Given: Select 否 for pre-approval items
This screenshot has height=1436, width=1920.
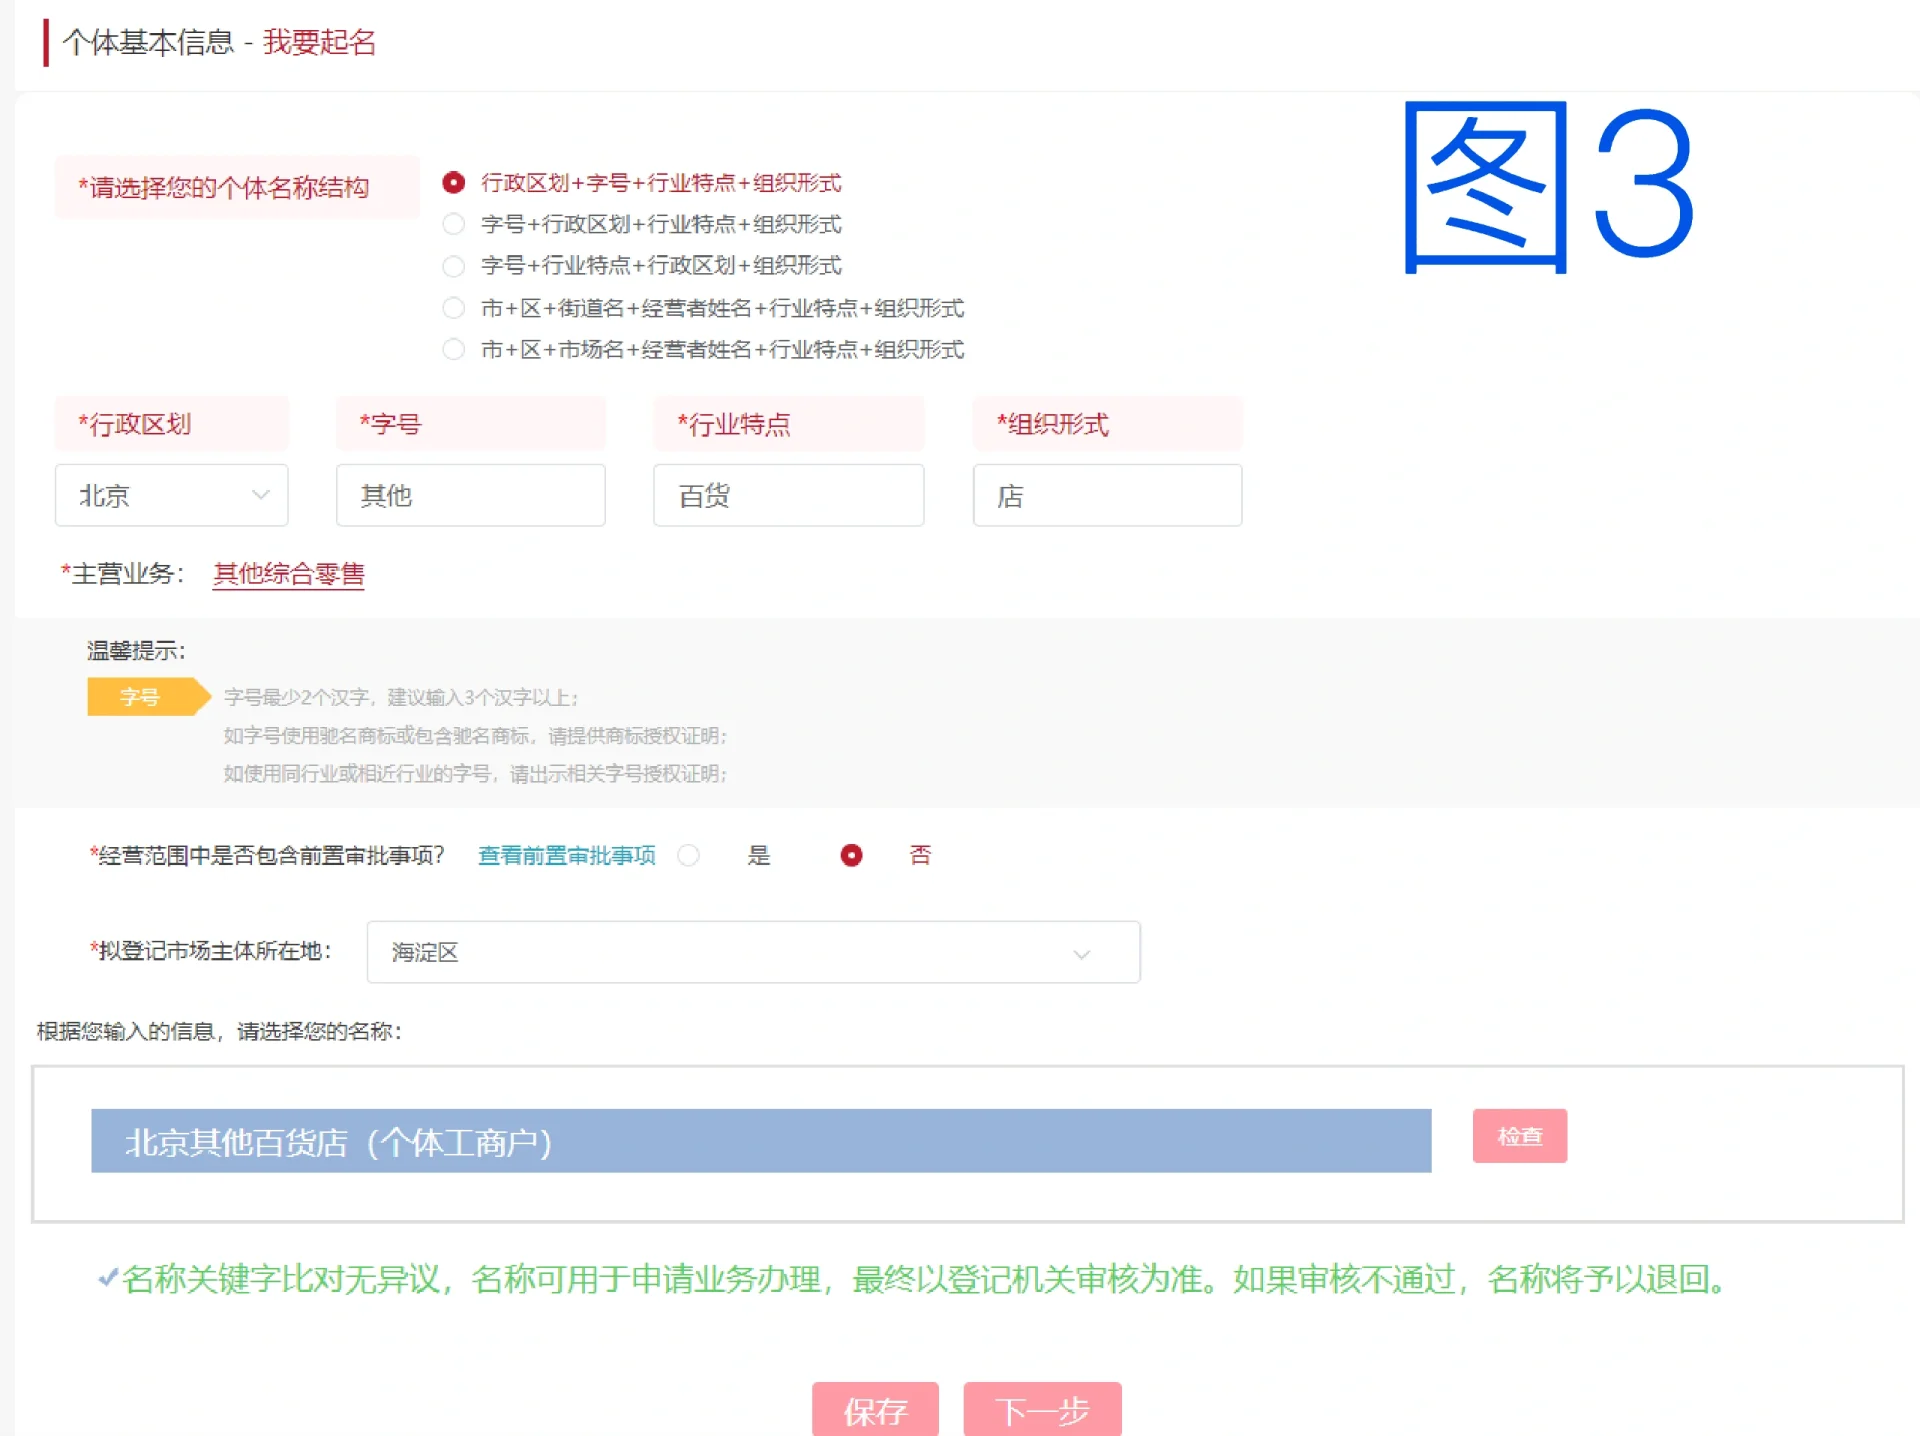Looking at the screenshot, I should (851, 856).
